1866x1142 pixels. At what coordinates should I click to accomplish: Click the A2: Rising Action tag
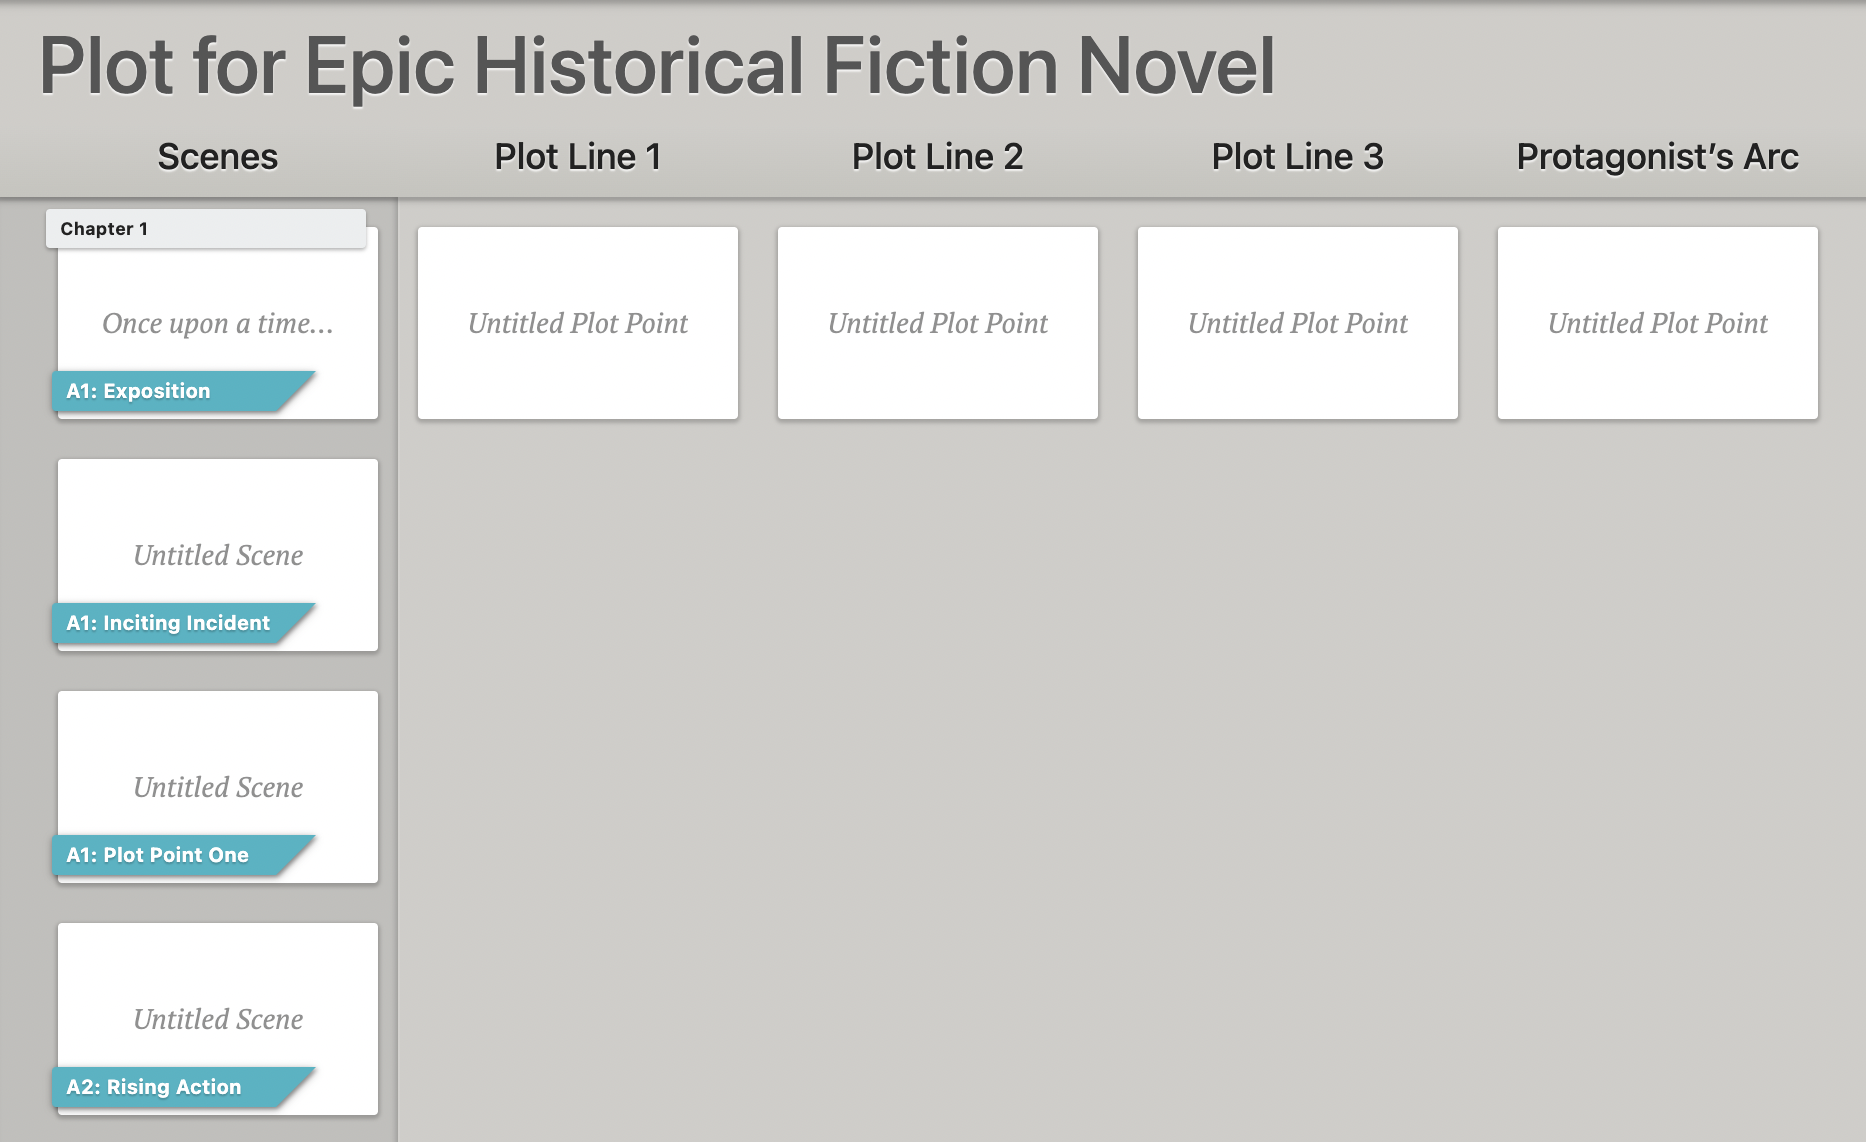click(x=154, y=1087)
